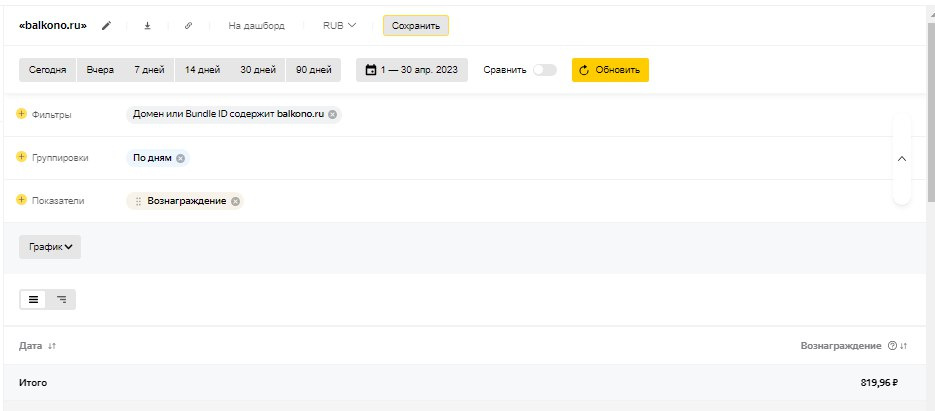Screen dimensions: 935x411
Task: Remove the Вознаграждение metric chip
Action: [x=236, y=201]
